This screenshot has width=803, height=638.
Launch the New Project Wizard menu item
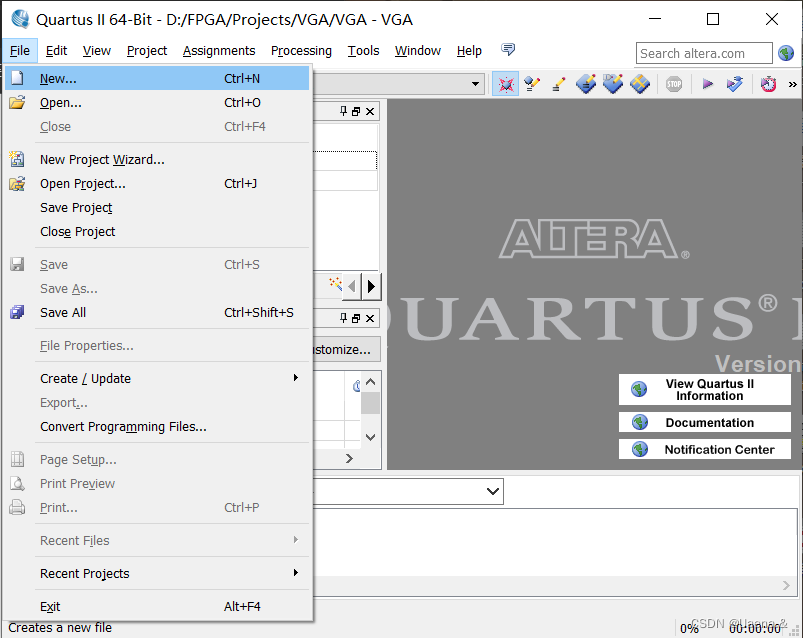157,159
